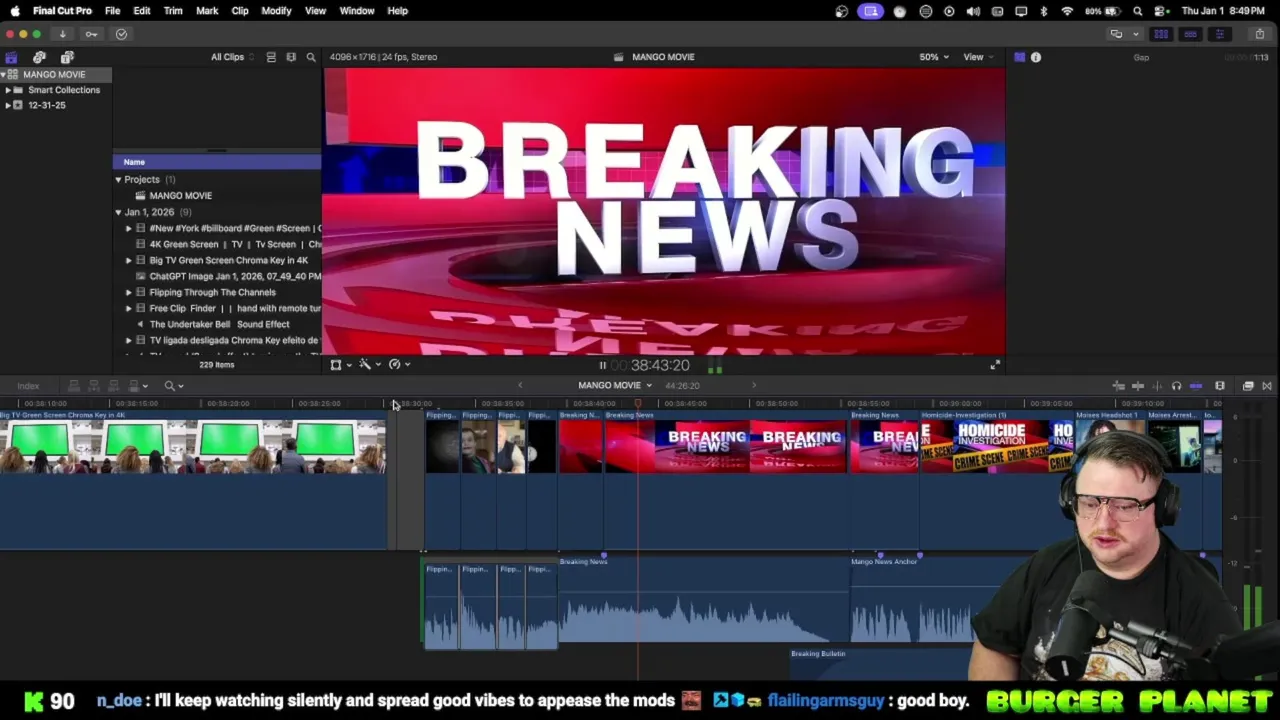Show the Transitions browser icon

coord(1267,386)
